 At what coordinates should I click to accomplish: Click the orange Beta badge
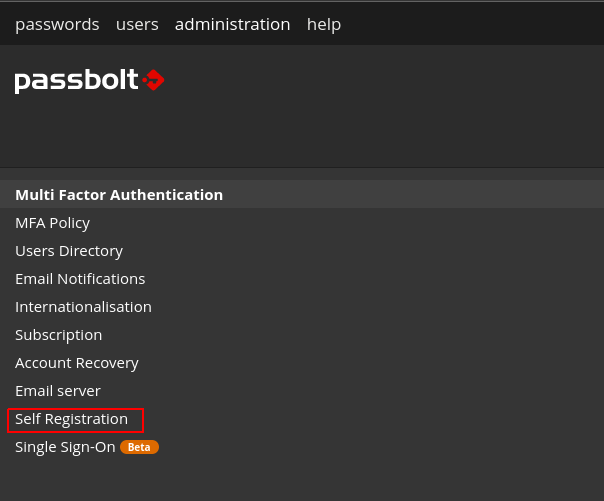[139, 447]
